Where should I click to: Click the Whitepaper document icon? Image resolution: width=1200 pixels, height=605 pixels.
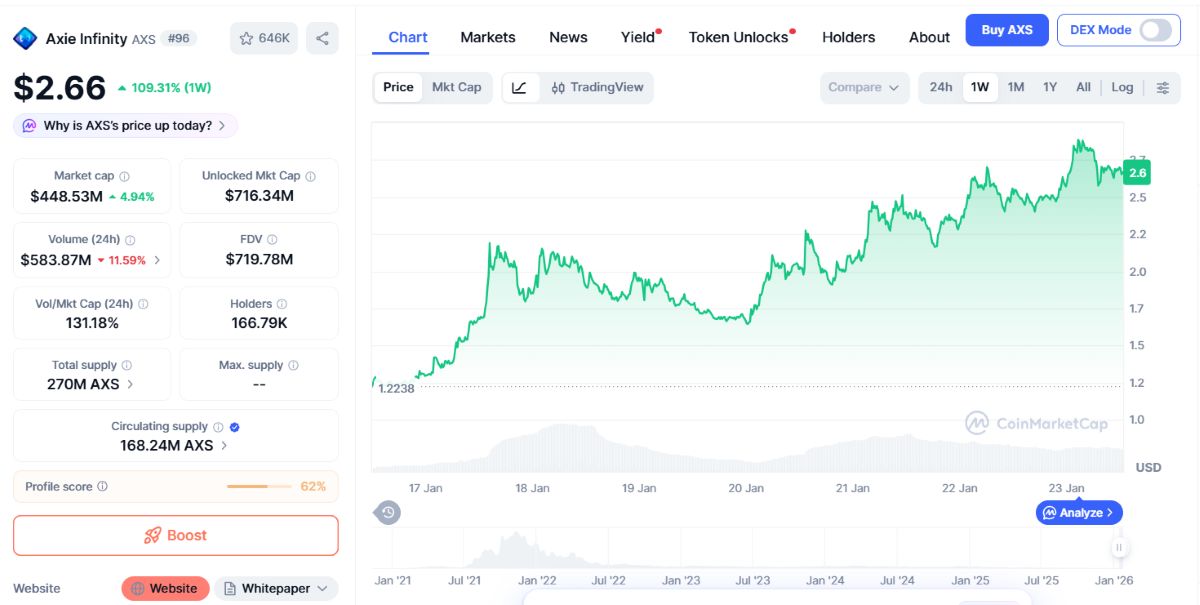(x=229, y=589)
